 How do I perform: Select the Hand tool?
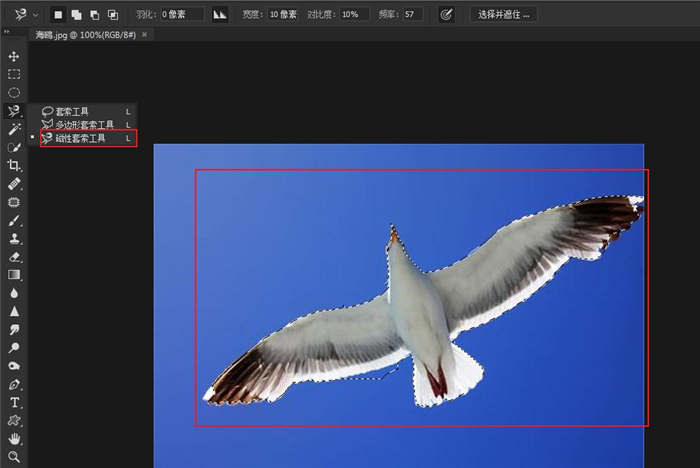tap(14, 439)
